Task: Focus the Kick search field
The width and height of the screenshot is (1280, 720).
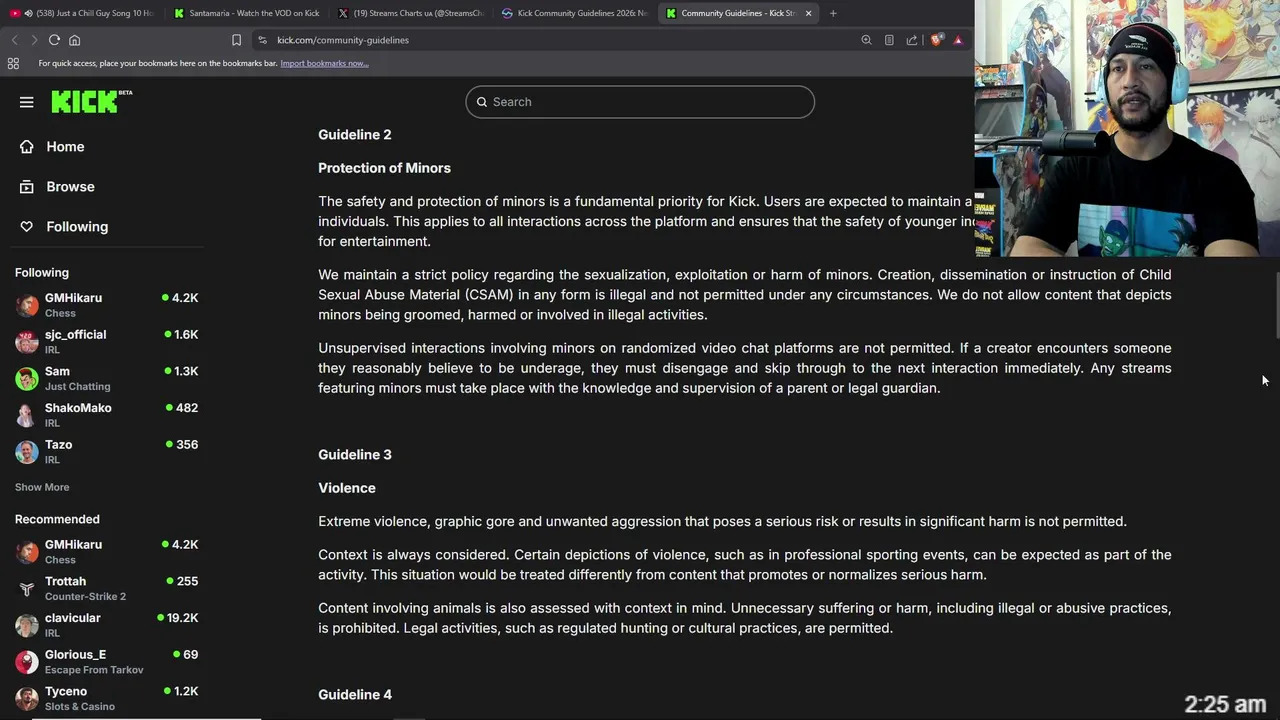Action: (x=640, y=102)
